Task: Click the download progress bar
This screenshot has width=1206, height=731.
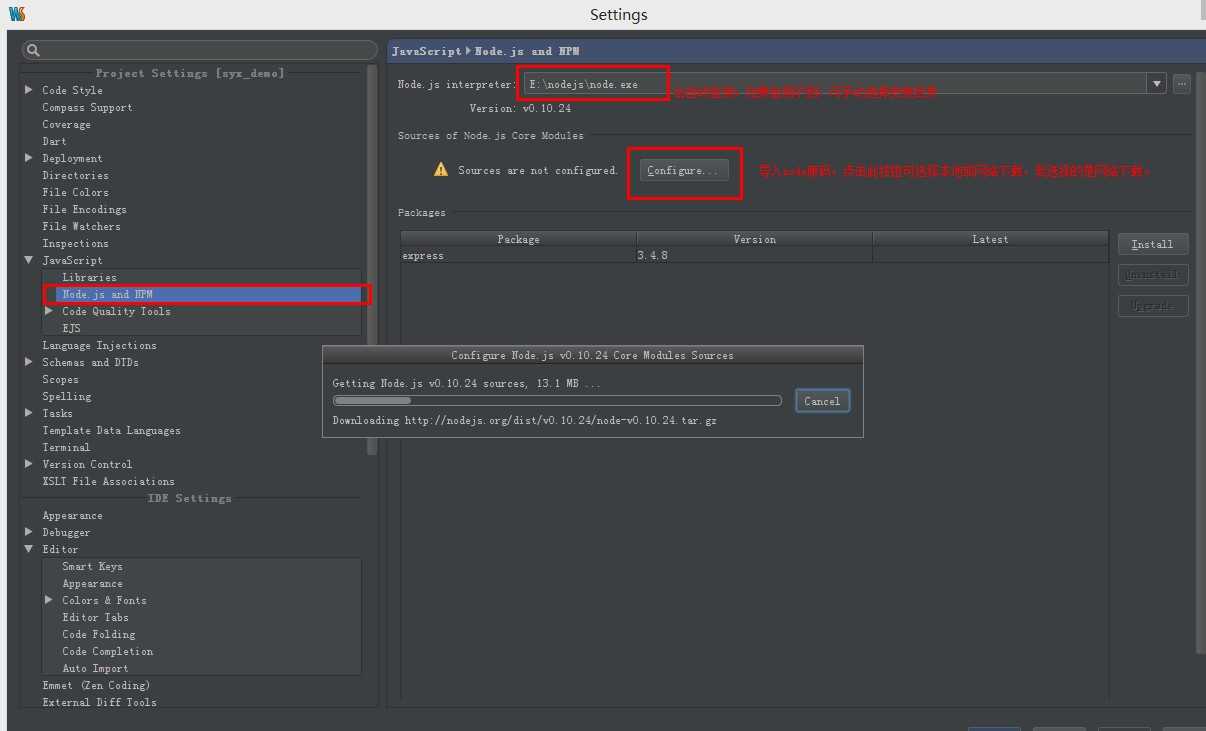Action: pyautogui.click(x=557, y=401)
